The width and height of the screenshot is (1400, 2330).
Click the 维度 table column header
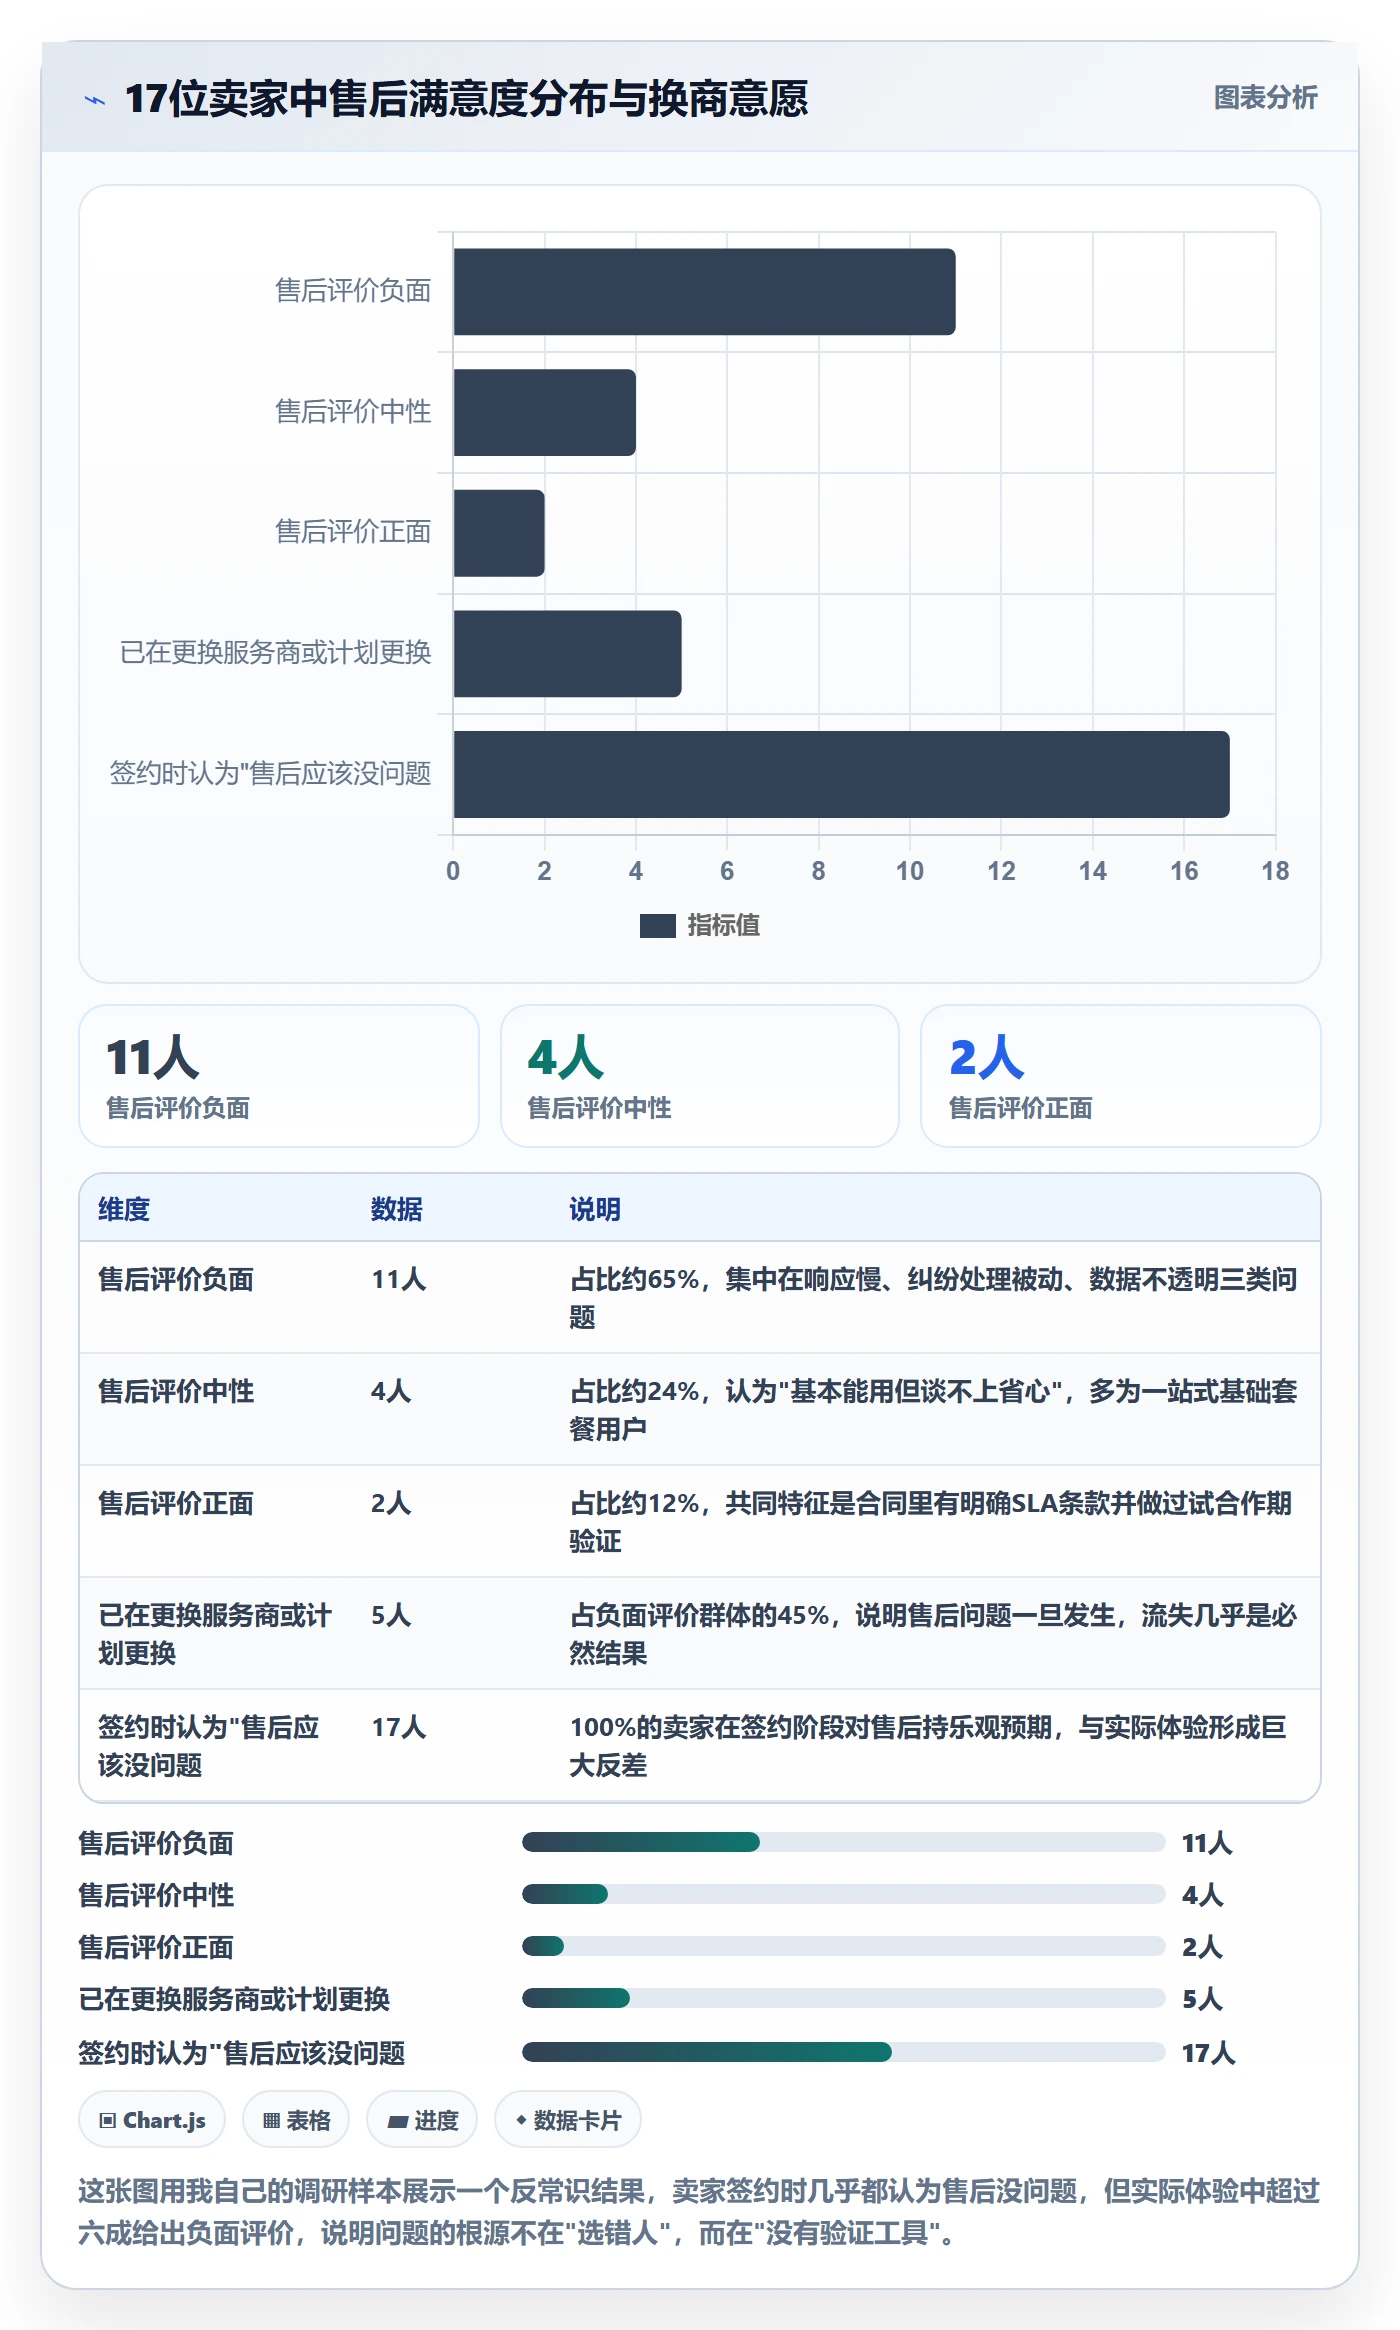[124, 1209]
